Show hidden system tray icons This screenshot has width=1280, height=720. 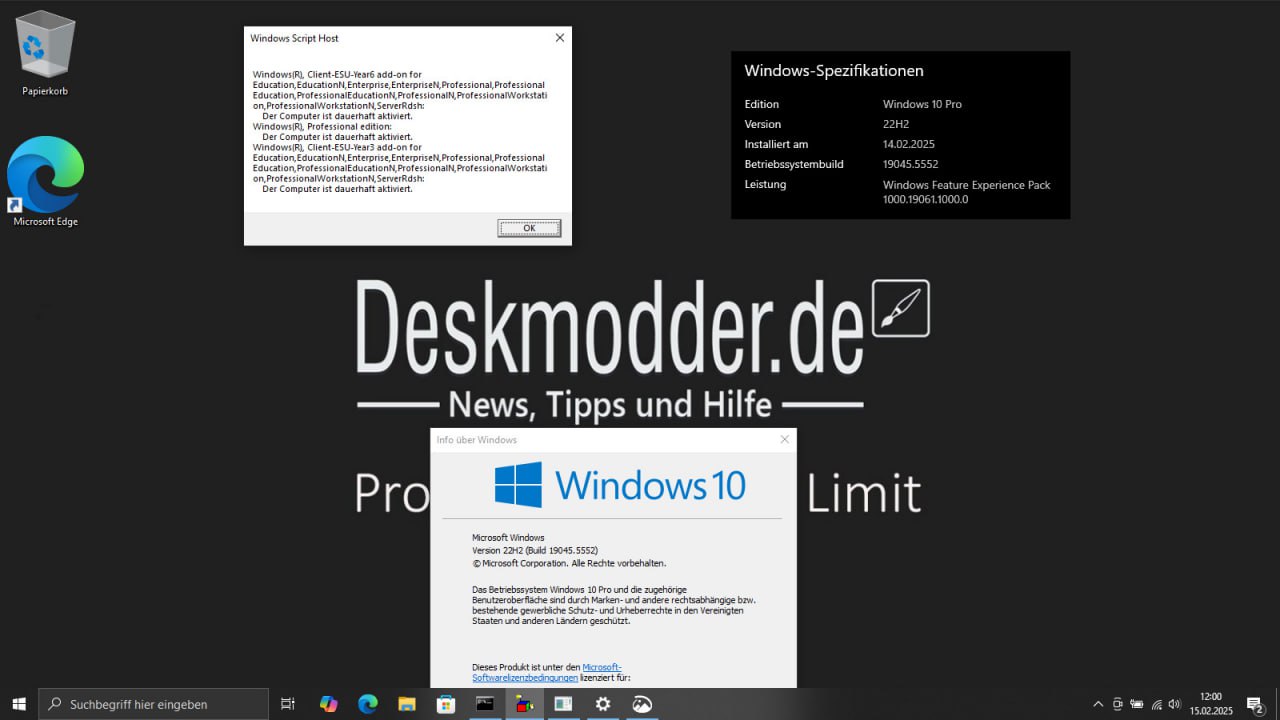tap(1098, 704)
